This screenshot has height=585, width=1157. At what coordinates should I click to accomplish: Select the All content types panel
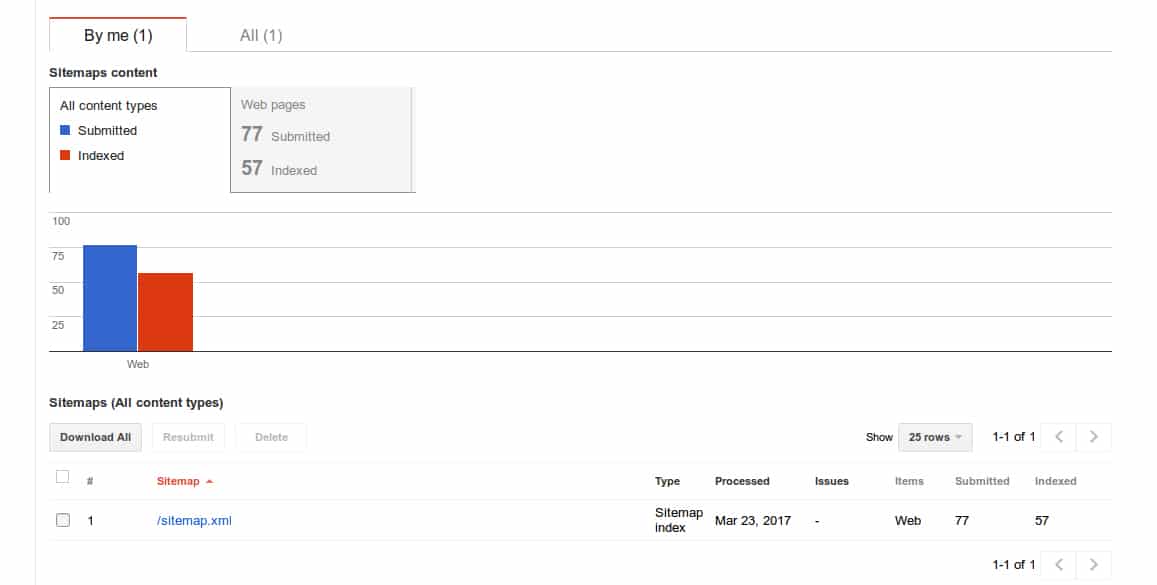139,139
